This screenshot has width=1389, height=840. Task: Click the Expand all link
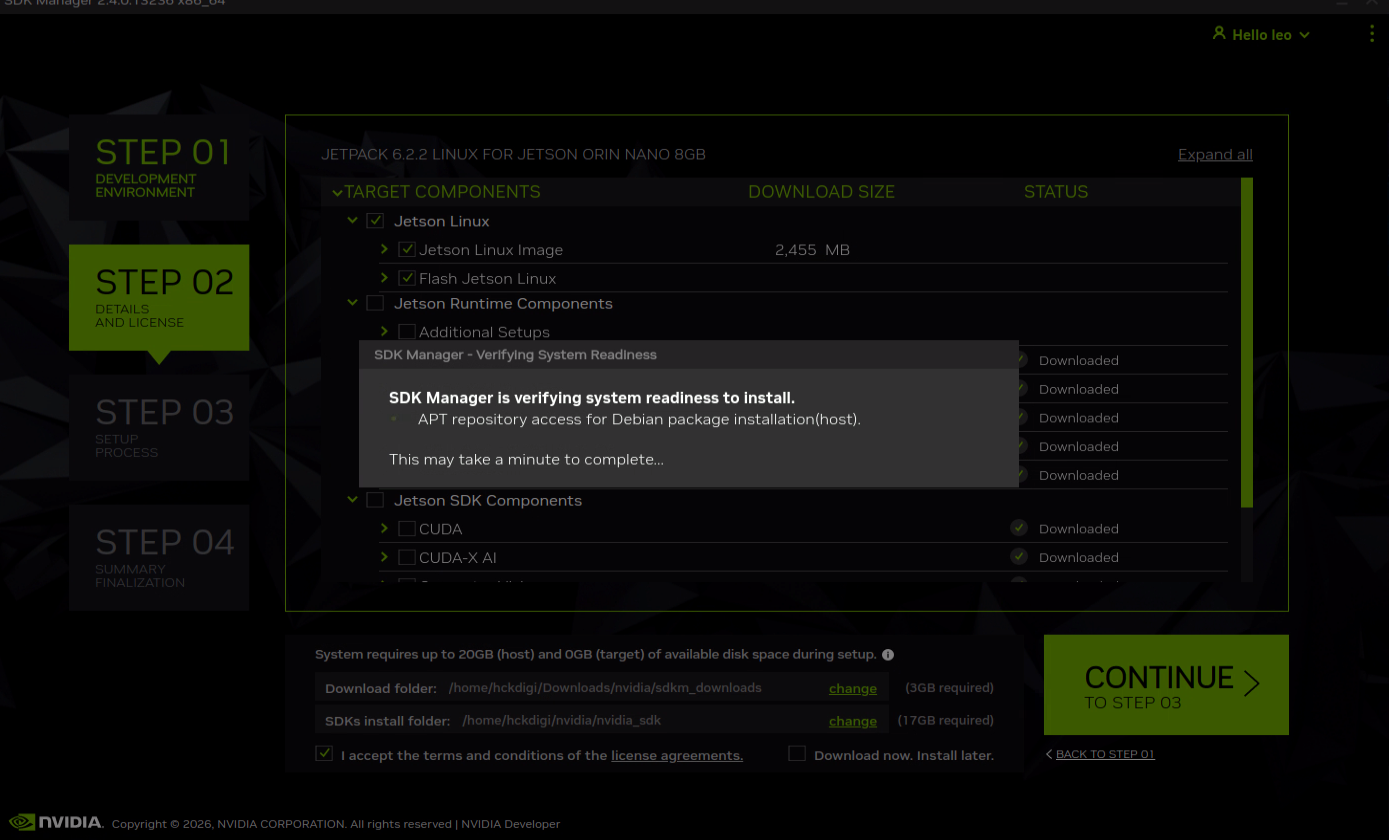pos(1215,154)
